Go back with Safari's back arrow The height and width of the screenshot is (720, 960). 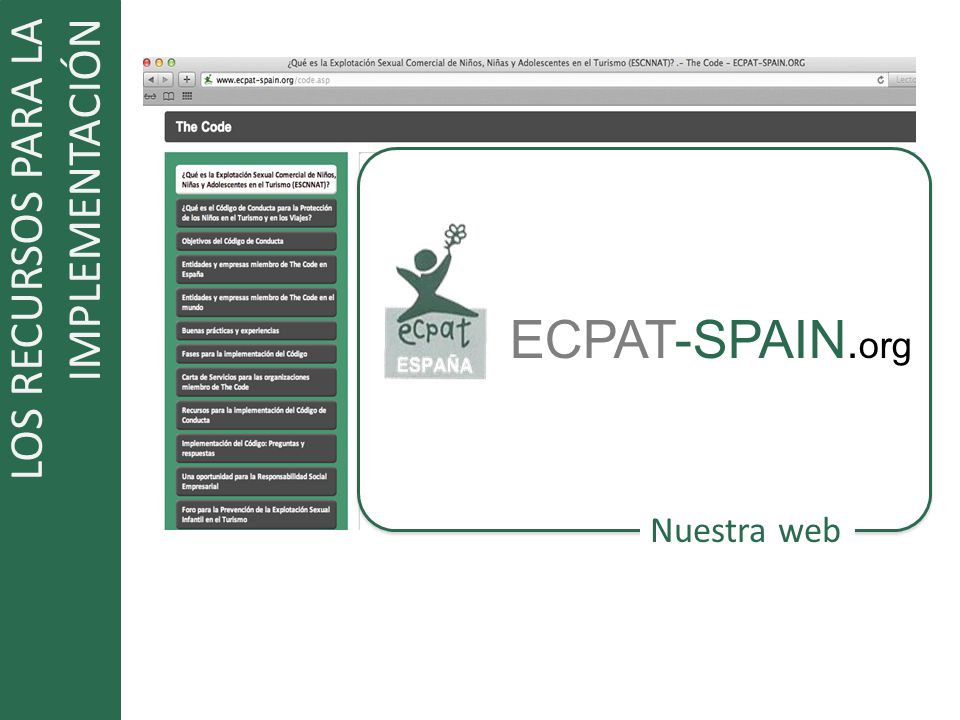click(x=151, y=80)
